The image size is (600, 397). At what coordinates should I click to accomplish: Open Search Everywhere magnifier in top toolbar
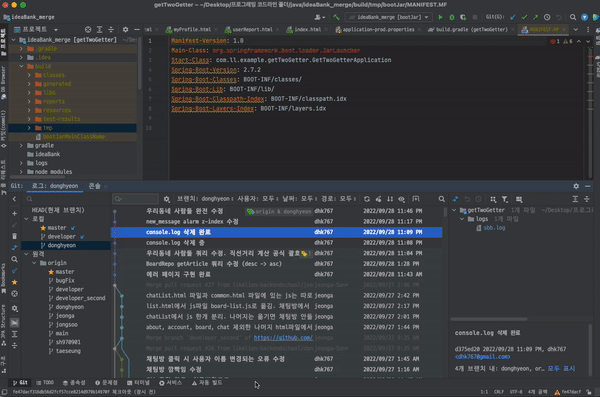[573, 17]
